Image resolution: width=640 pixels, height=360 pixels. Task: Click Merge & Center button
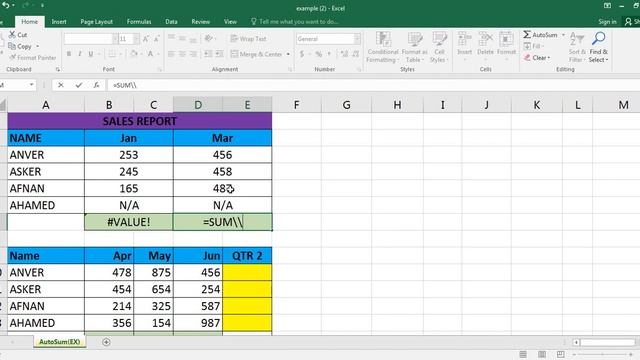coord(256,54)
